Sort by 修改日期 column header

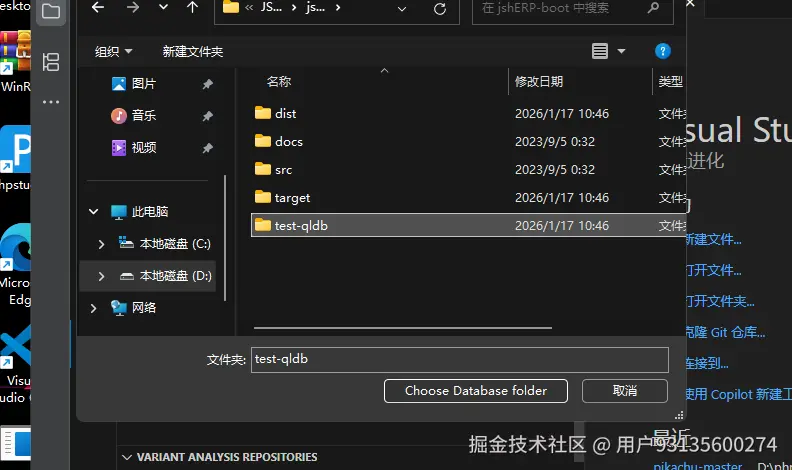(538, 81)
